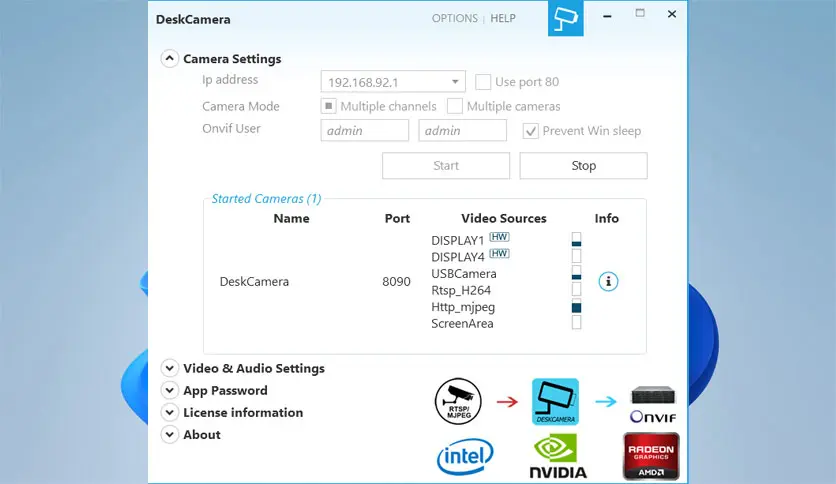Viewport: 836px width, 484px height.
Task: Click port value 8090
Action: click(x=396, y=281)
